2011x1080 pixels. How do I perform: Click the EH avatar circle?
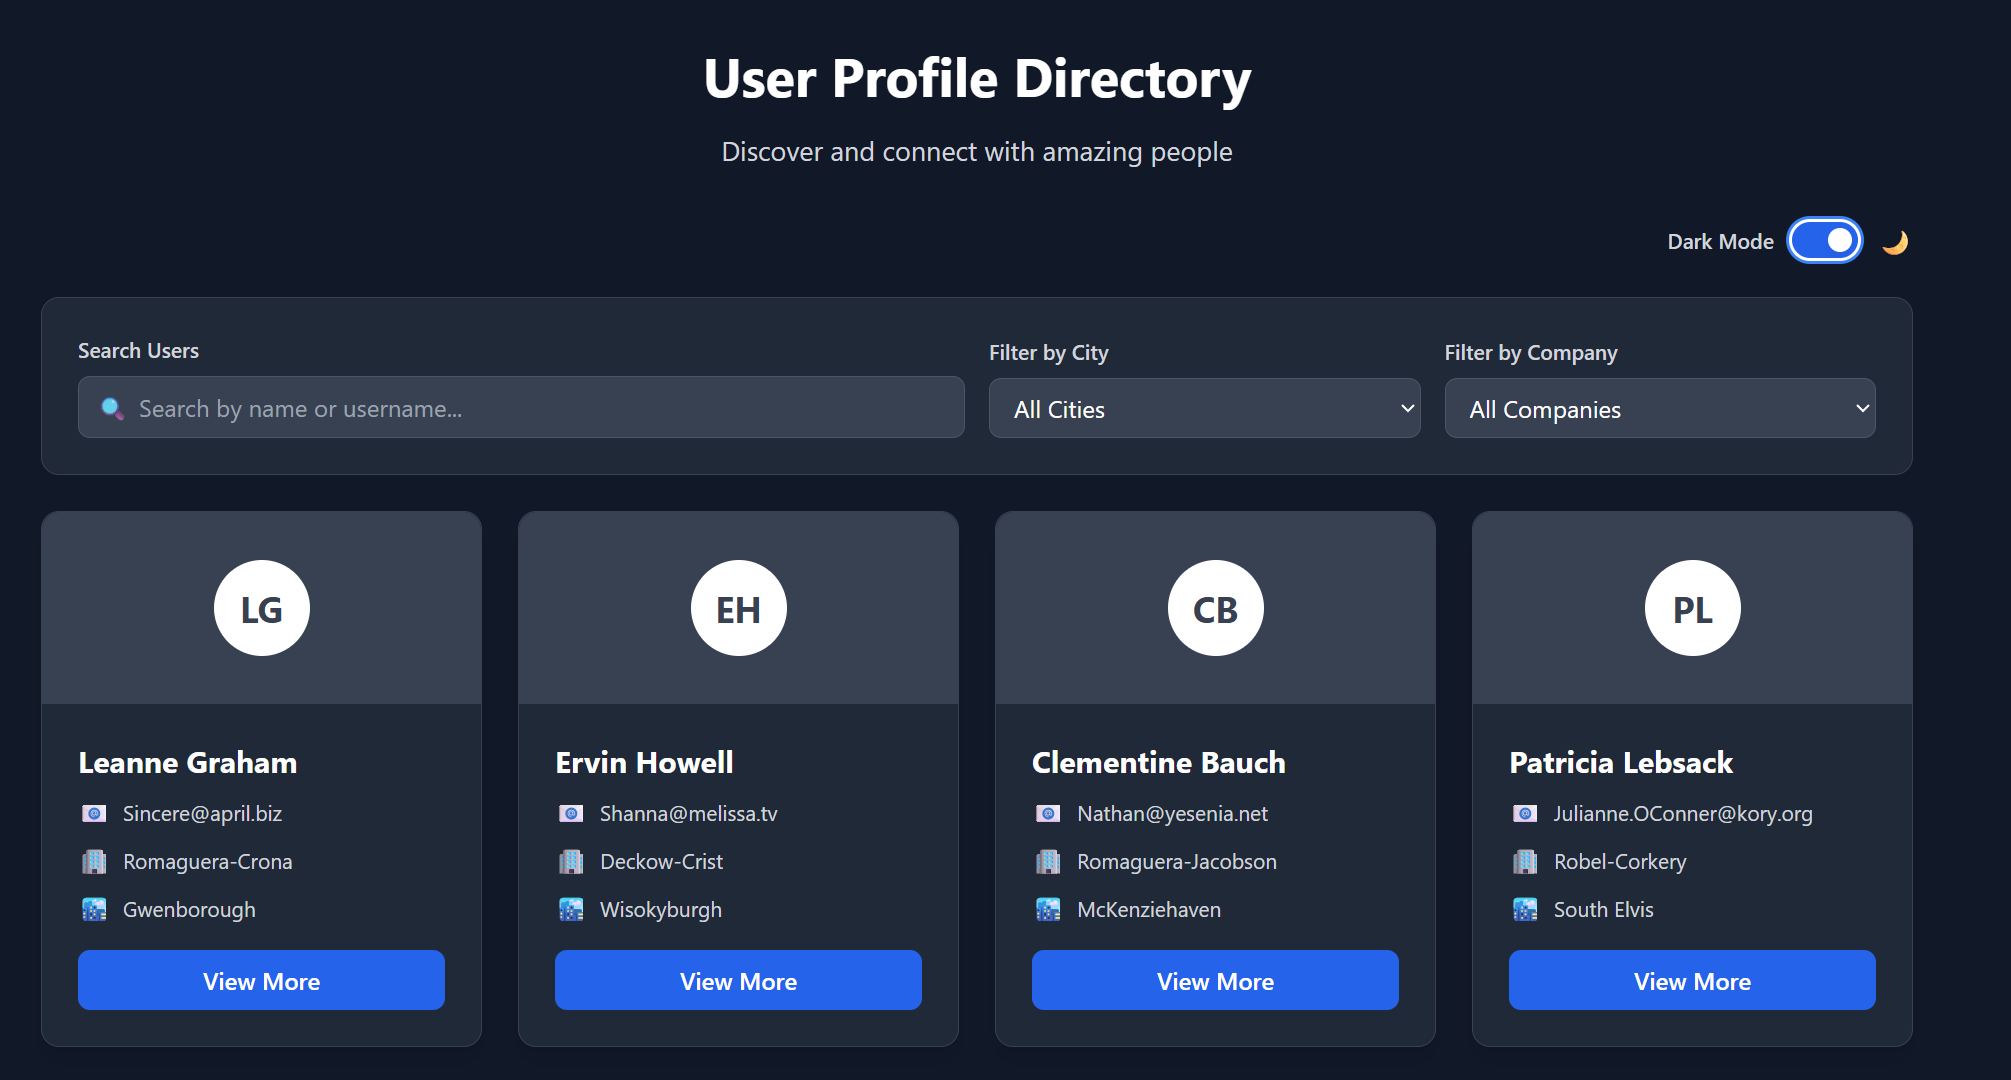[x=738, y=608]
